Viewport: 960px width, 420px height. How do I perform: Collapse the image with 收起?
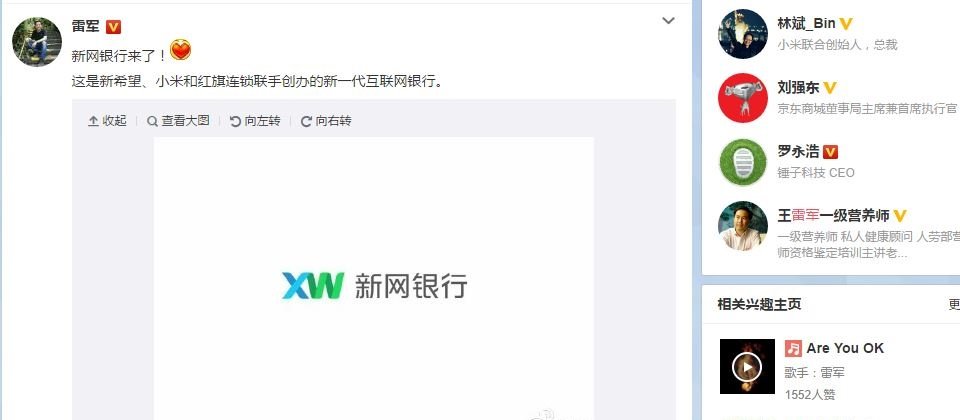pos(107,121)
